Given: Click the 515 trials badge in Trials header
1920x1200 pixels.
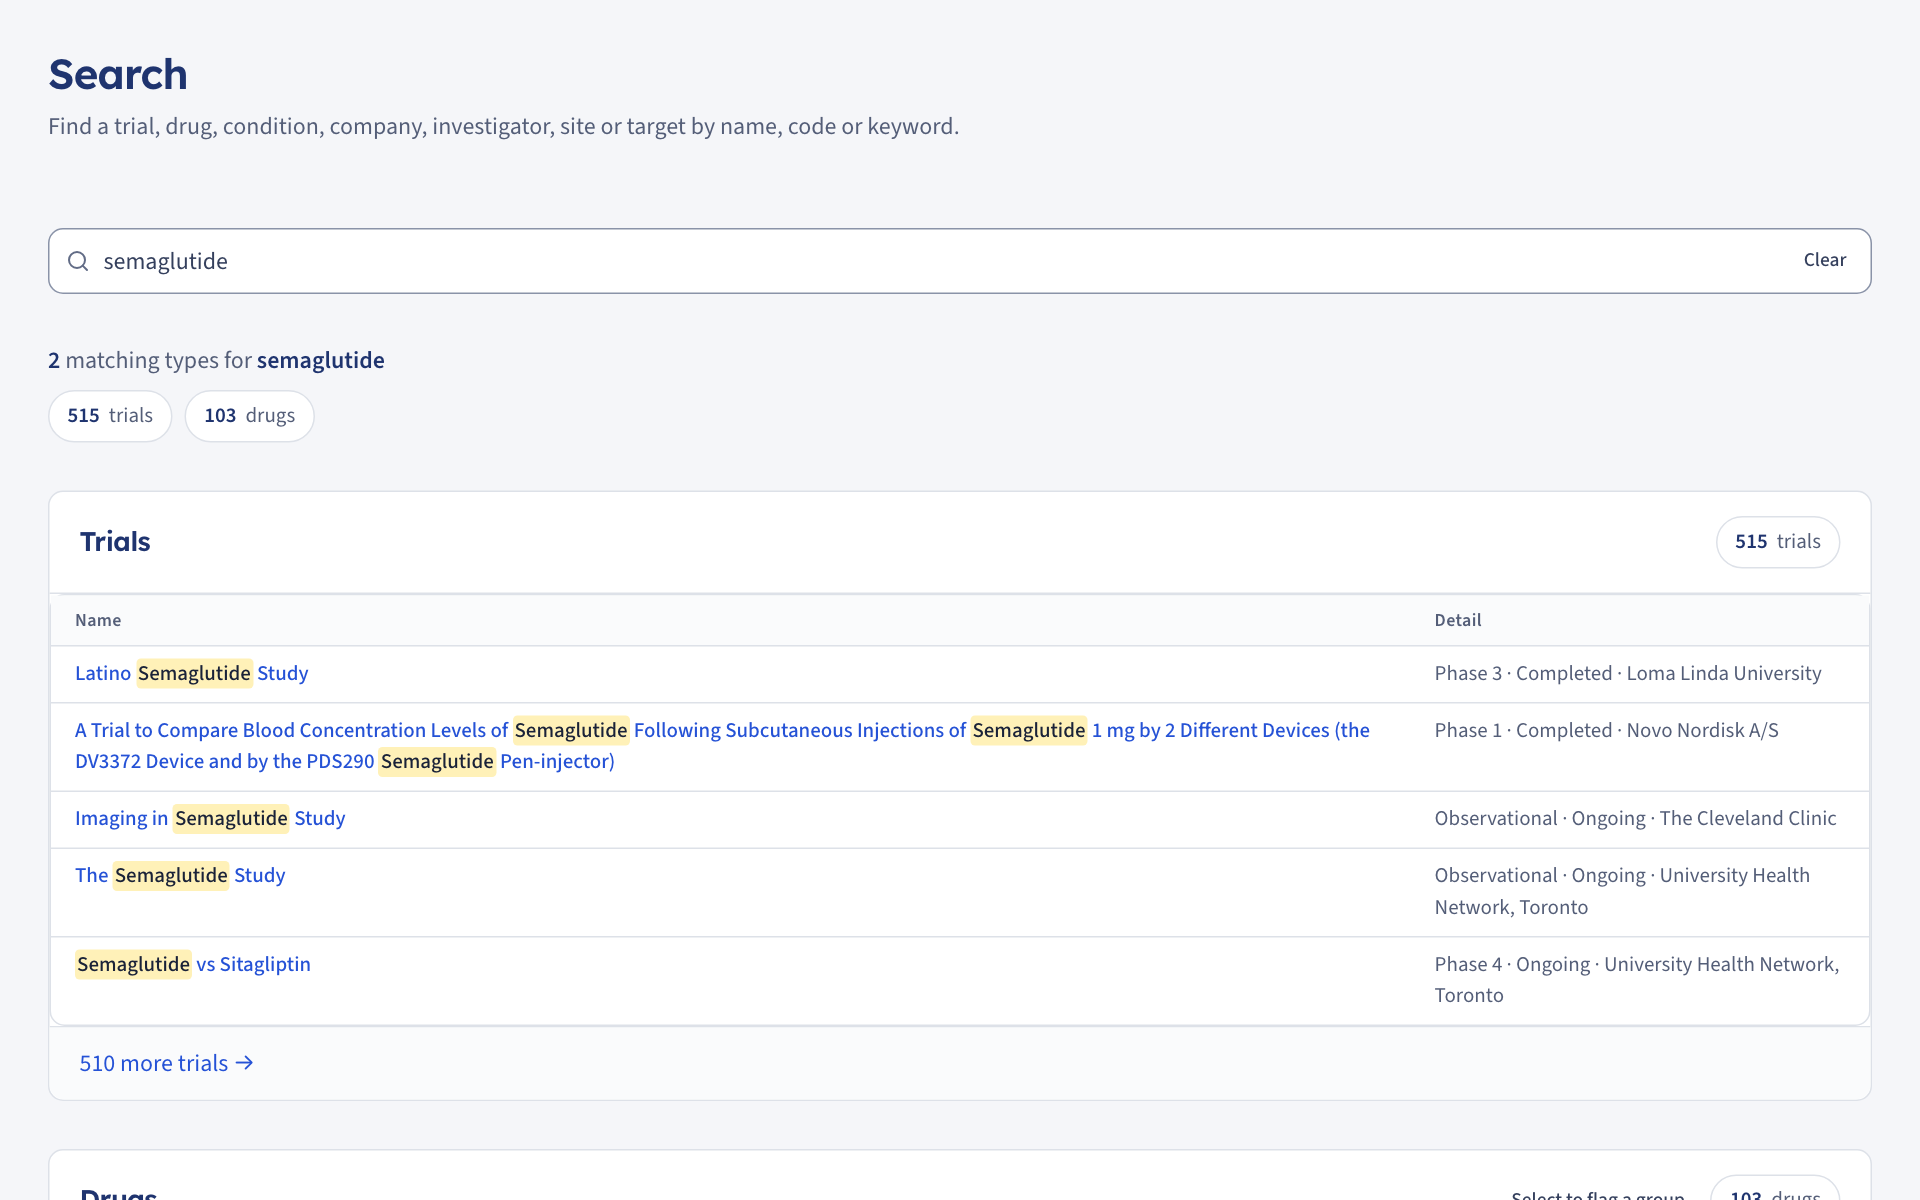Looking at the screenshot, I should [1778, 542].
